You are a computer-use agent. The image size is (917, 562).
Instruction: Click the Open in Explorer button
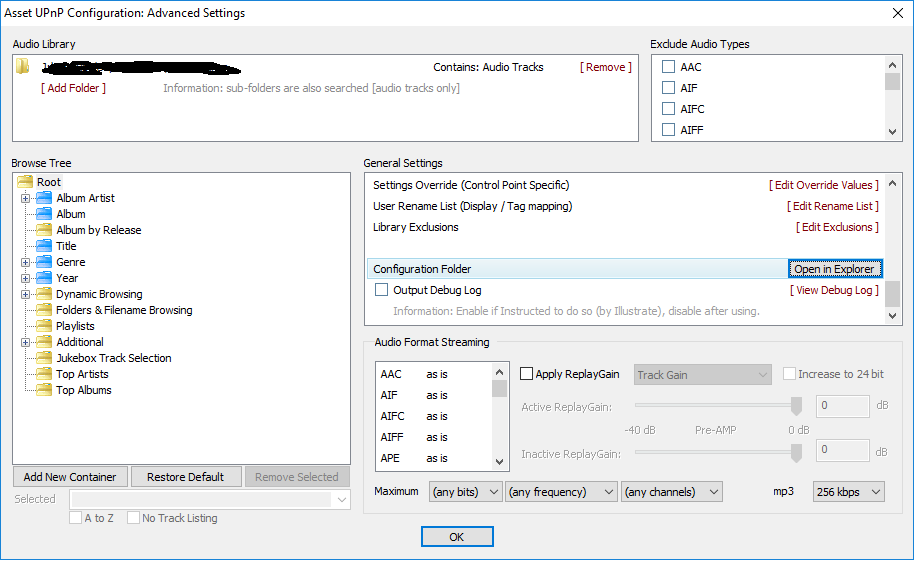pyautogui.click(x=834, y=269)
